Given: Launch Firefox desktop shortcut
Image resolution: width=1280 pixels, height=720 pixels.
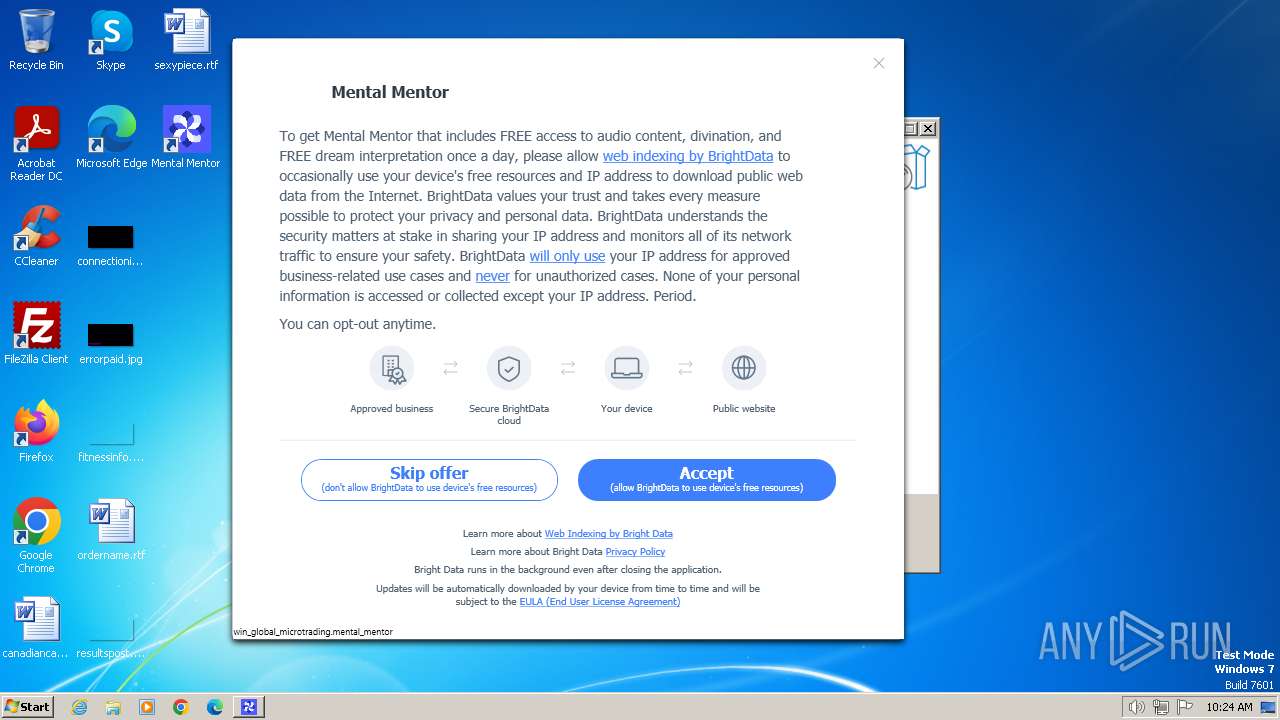Looking at the screenshot, I should pos(36,432).
